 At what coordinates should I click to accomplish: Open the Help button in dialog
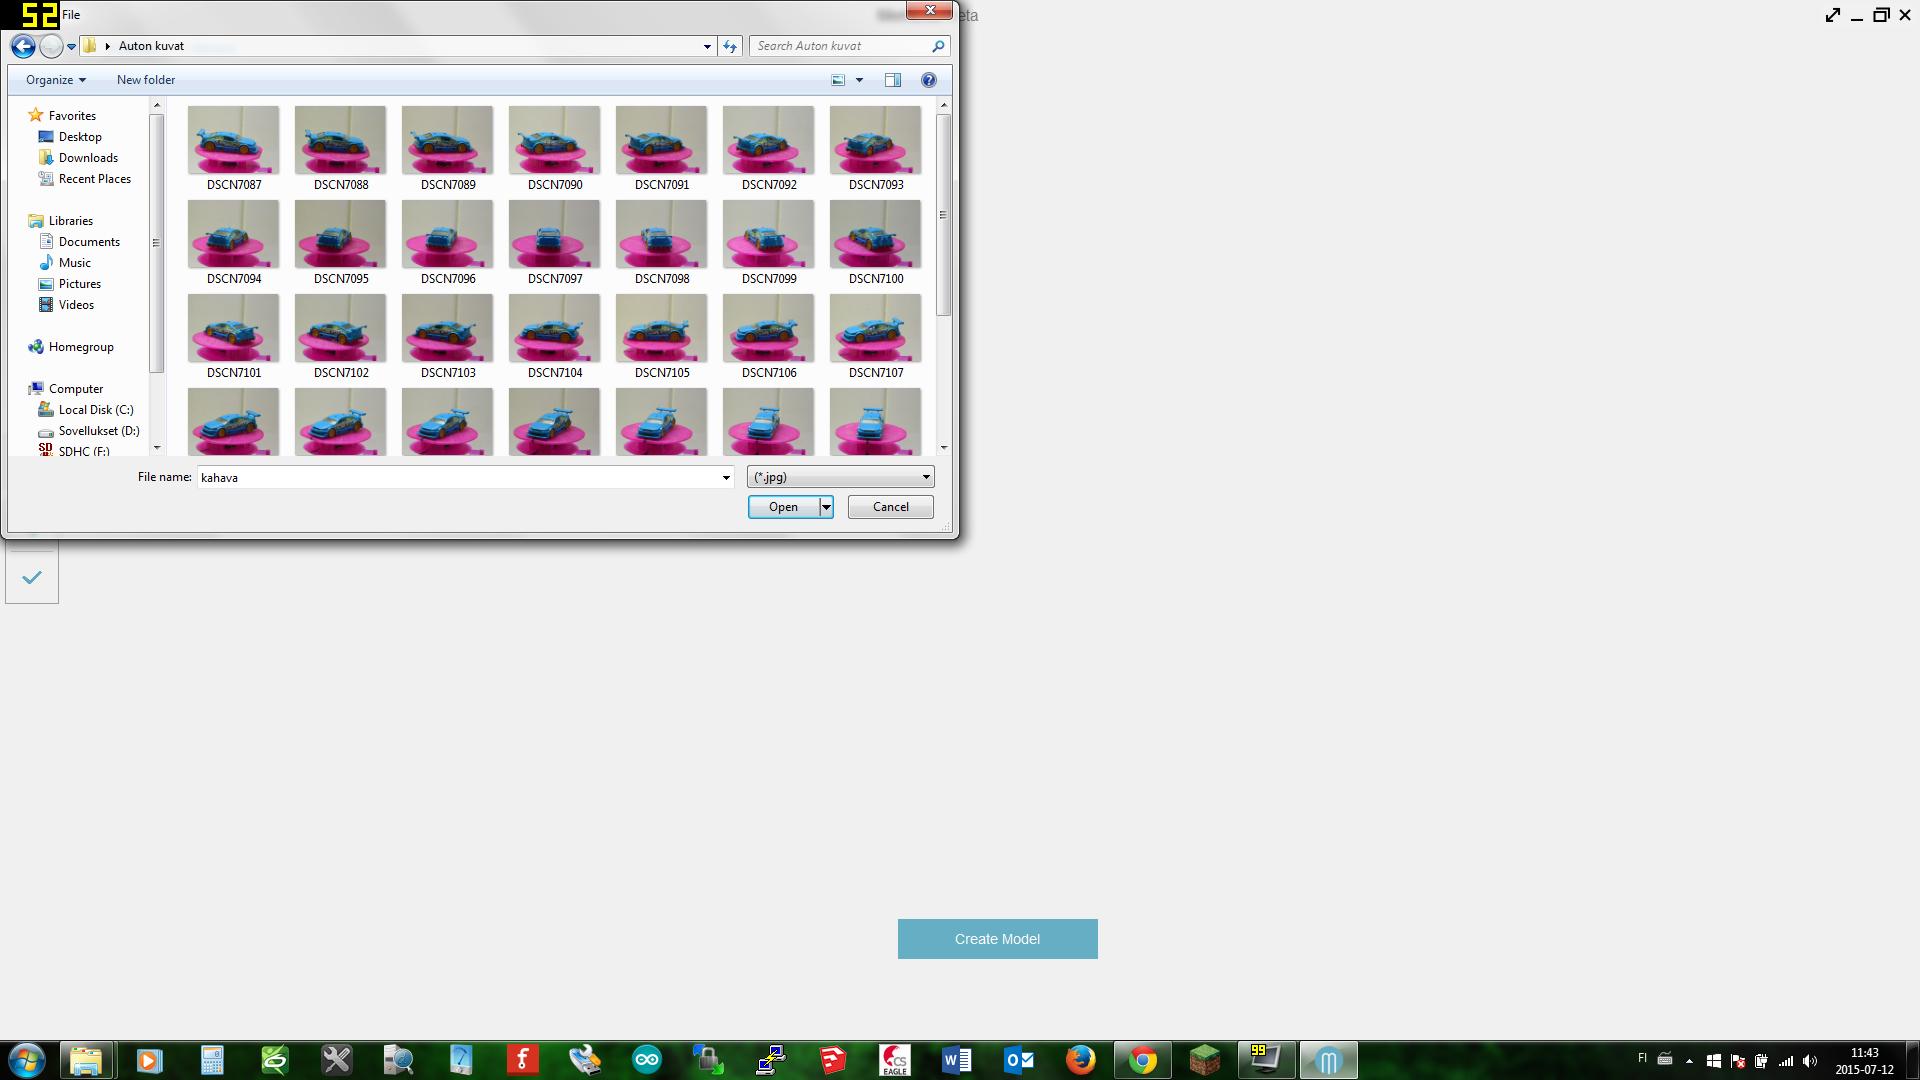[x=929, y=80]
